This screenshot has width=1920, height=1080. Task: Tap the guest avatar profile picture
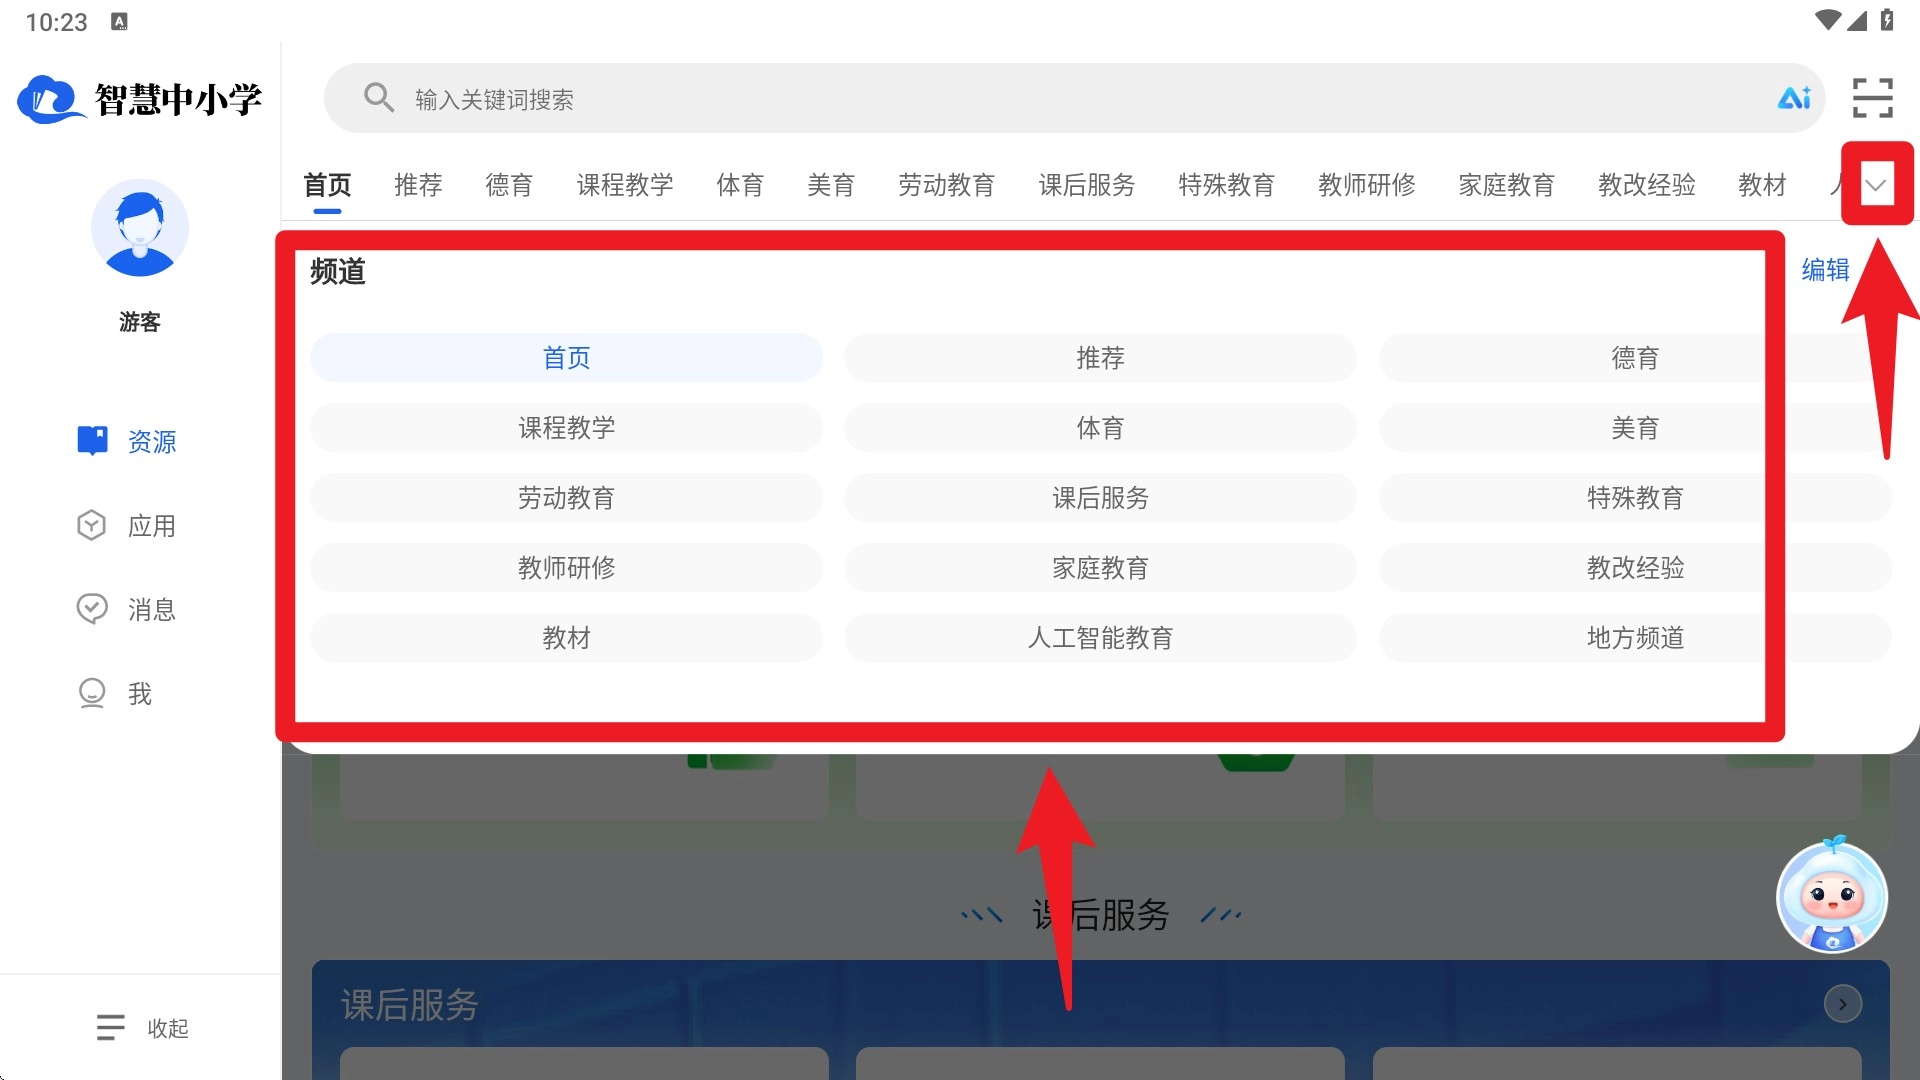(140, 228)
